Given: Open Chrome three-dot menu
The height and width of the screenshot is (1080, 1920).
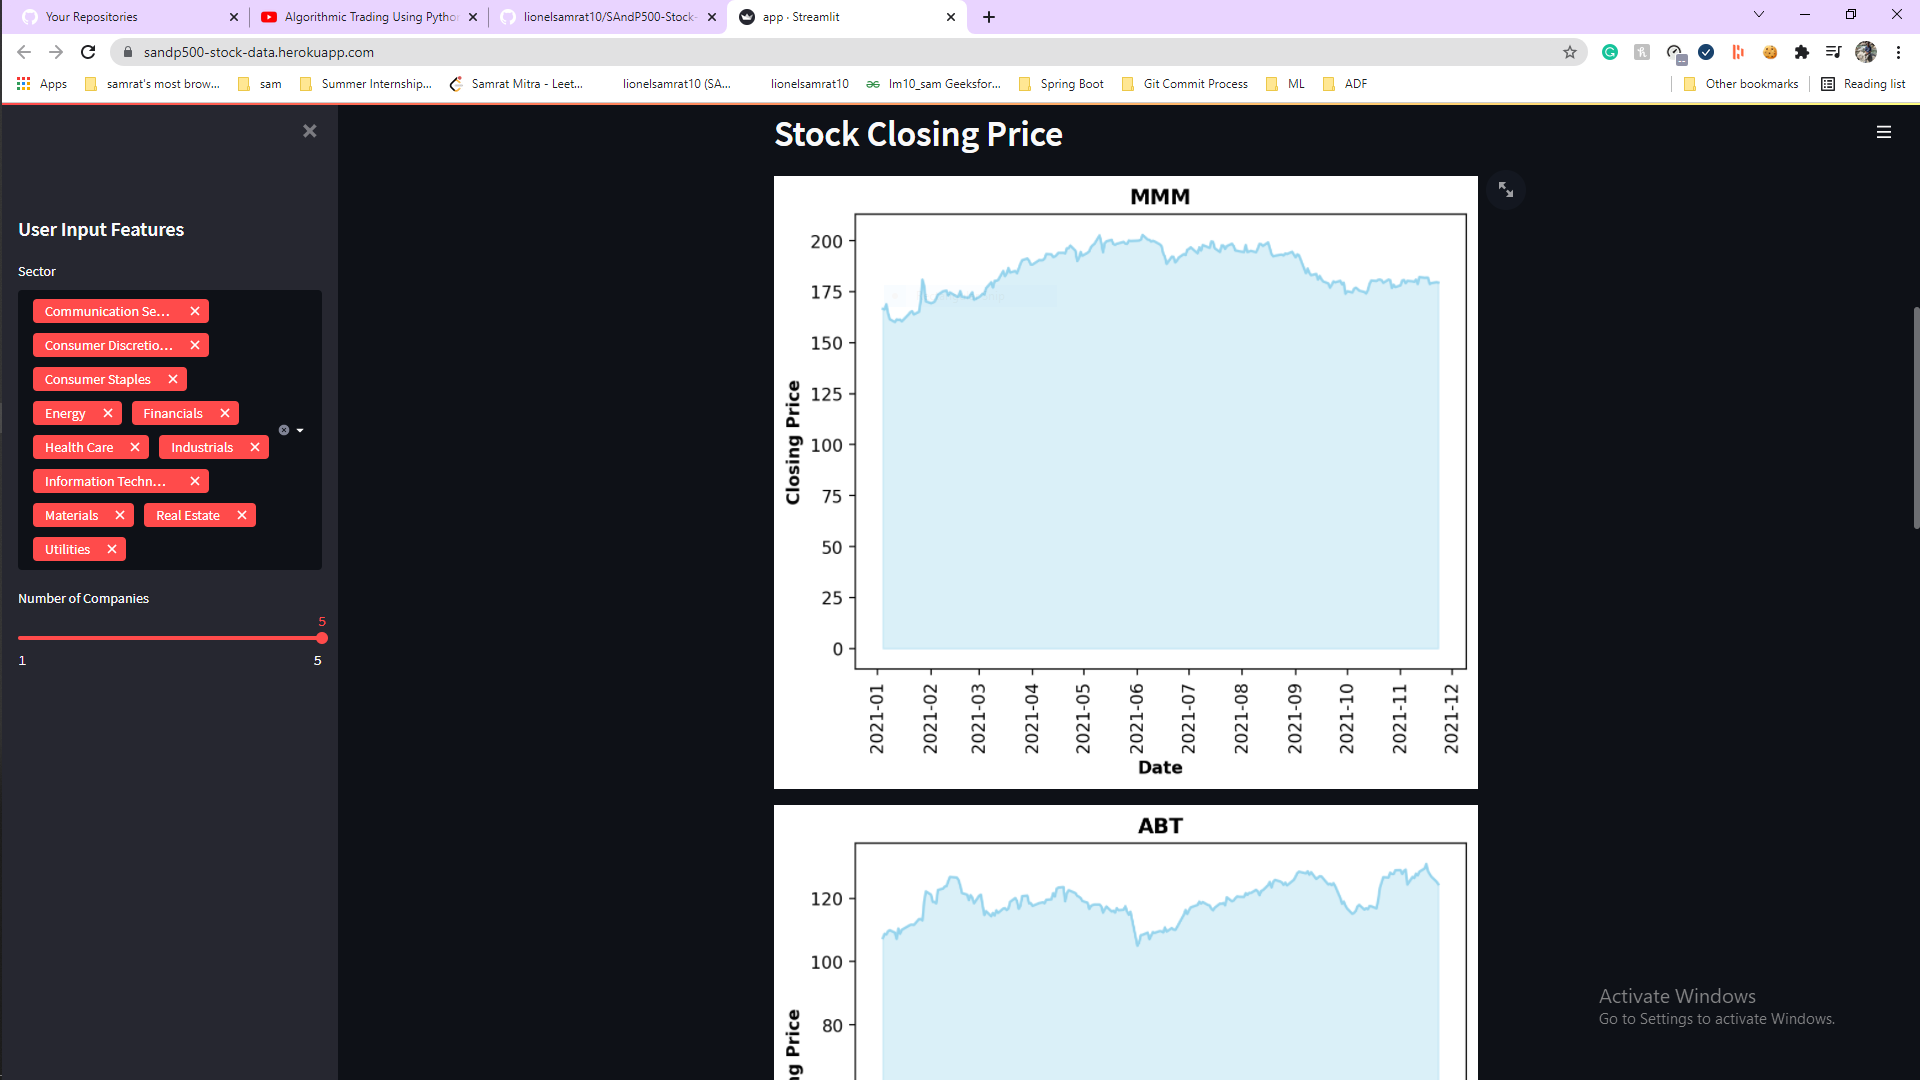Looking at the screenshot, I should (1898, 52).
